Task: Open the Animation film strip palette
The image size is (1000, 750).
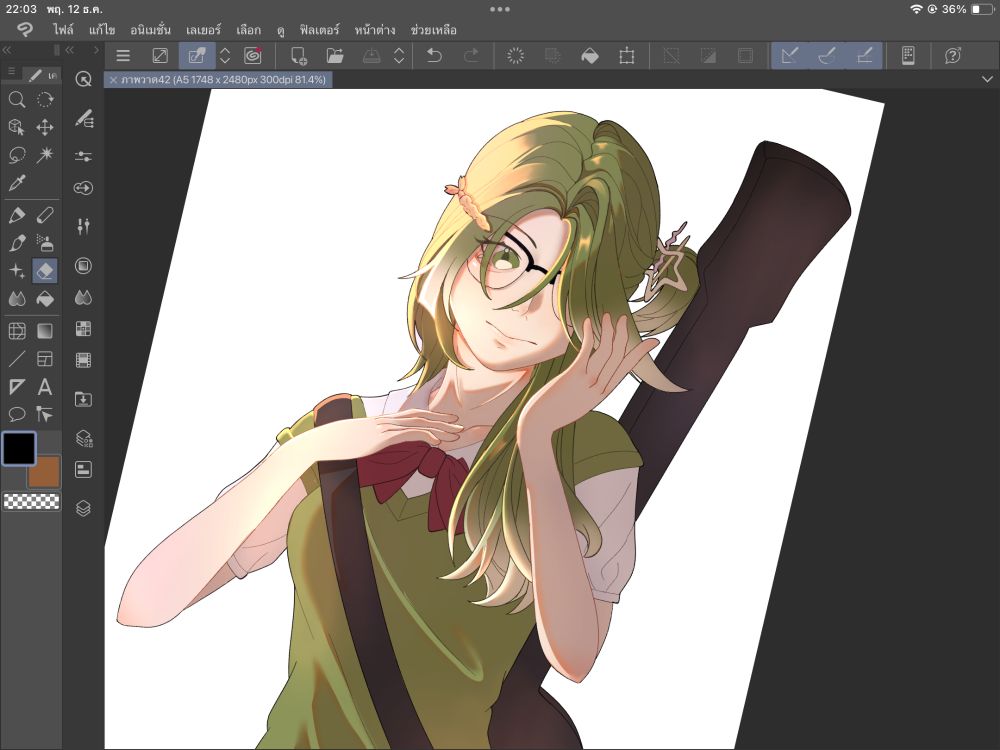Action: (x=84, y=360)
